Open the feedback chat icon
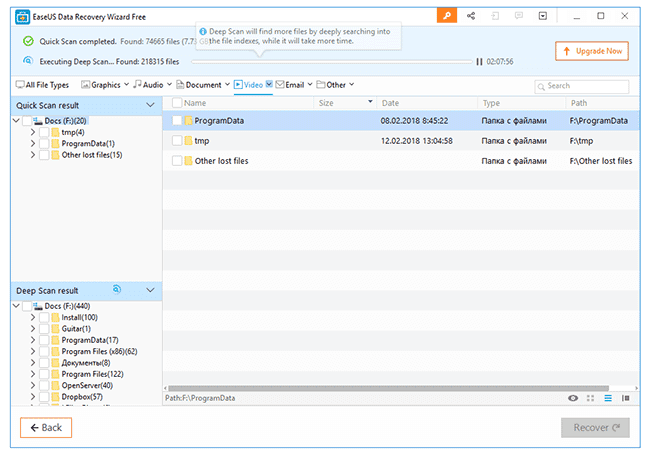 point(519,16)
